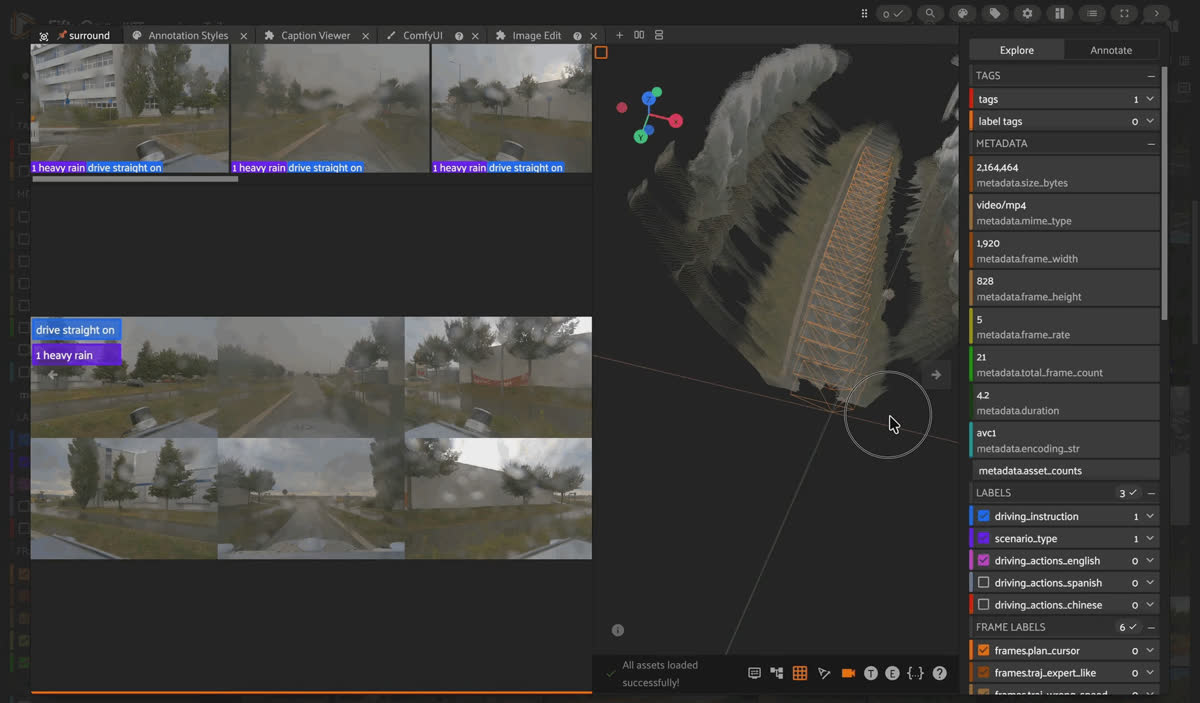Click the crosshair icon left of surround
Screen dimensions: 1200x703
(x=44, y=36)
